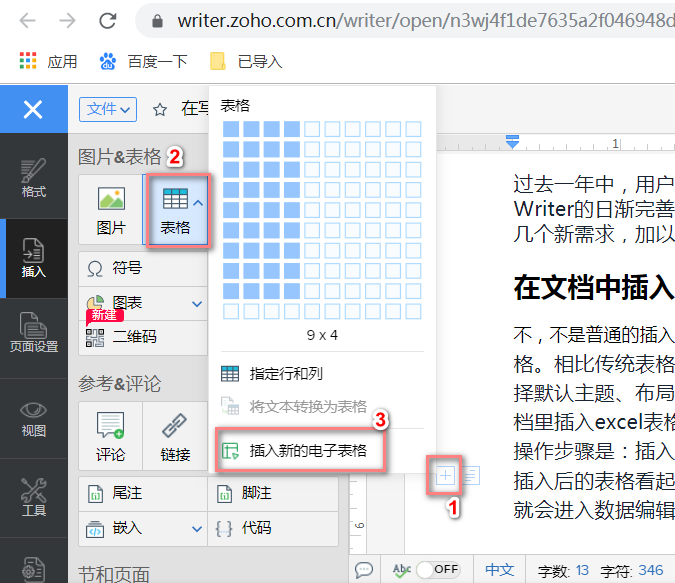675x583 pixels.
Task: Click the paragraph lines icon beside plus
Action: click(471, 476)
